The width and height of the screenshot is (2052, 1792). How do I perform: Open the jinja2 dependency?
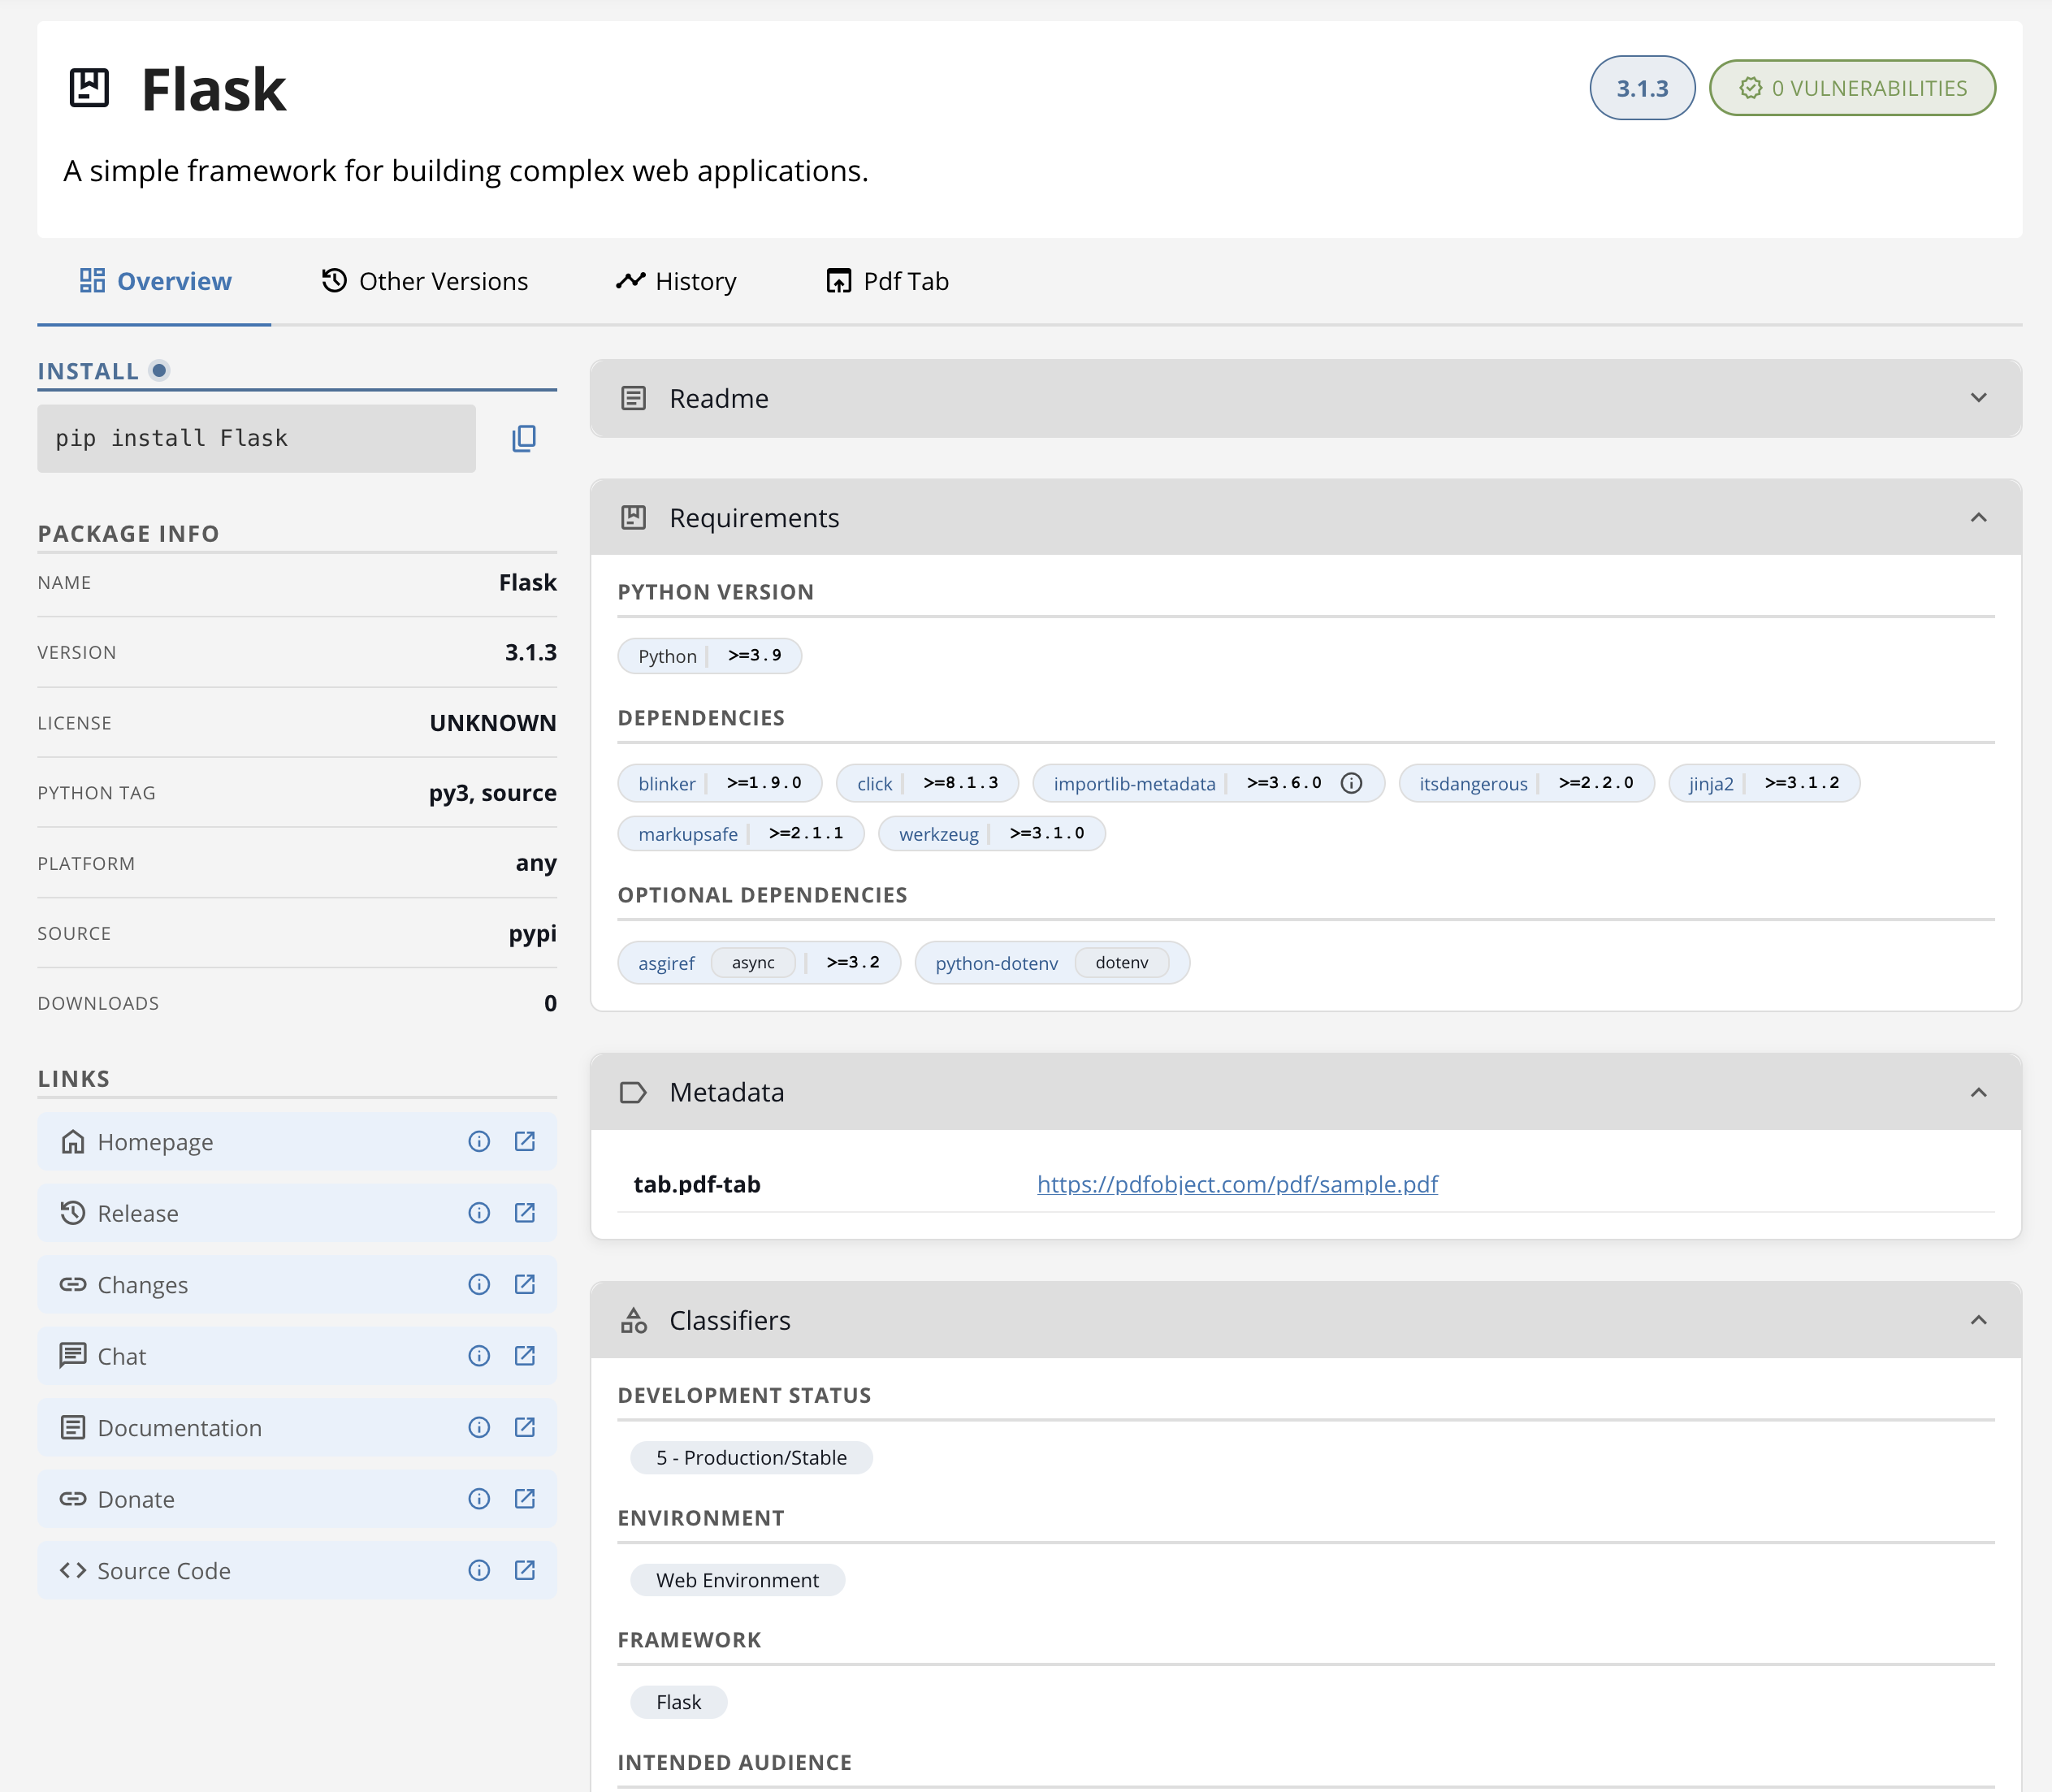click(x=1764, y=783)
